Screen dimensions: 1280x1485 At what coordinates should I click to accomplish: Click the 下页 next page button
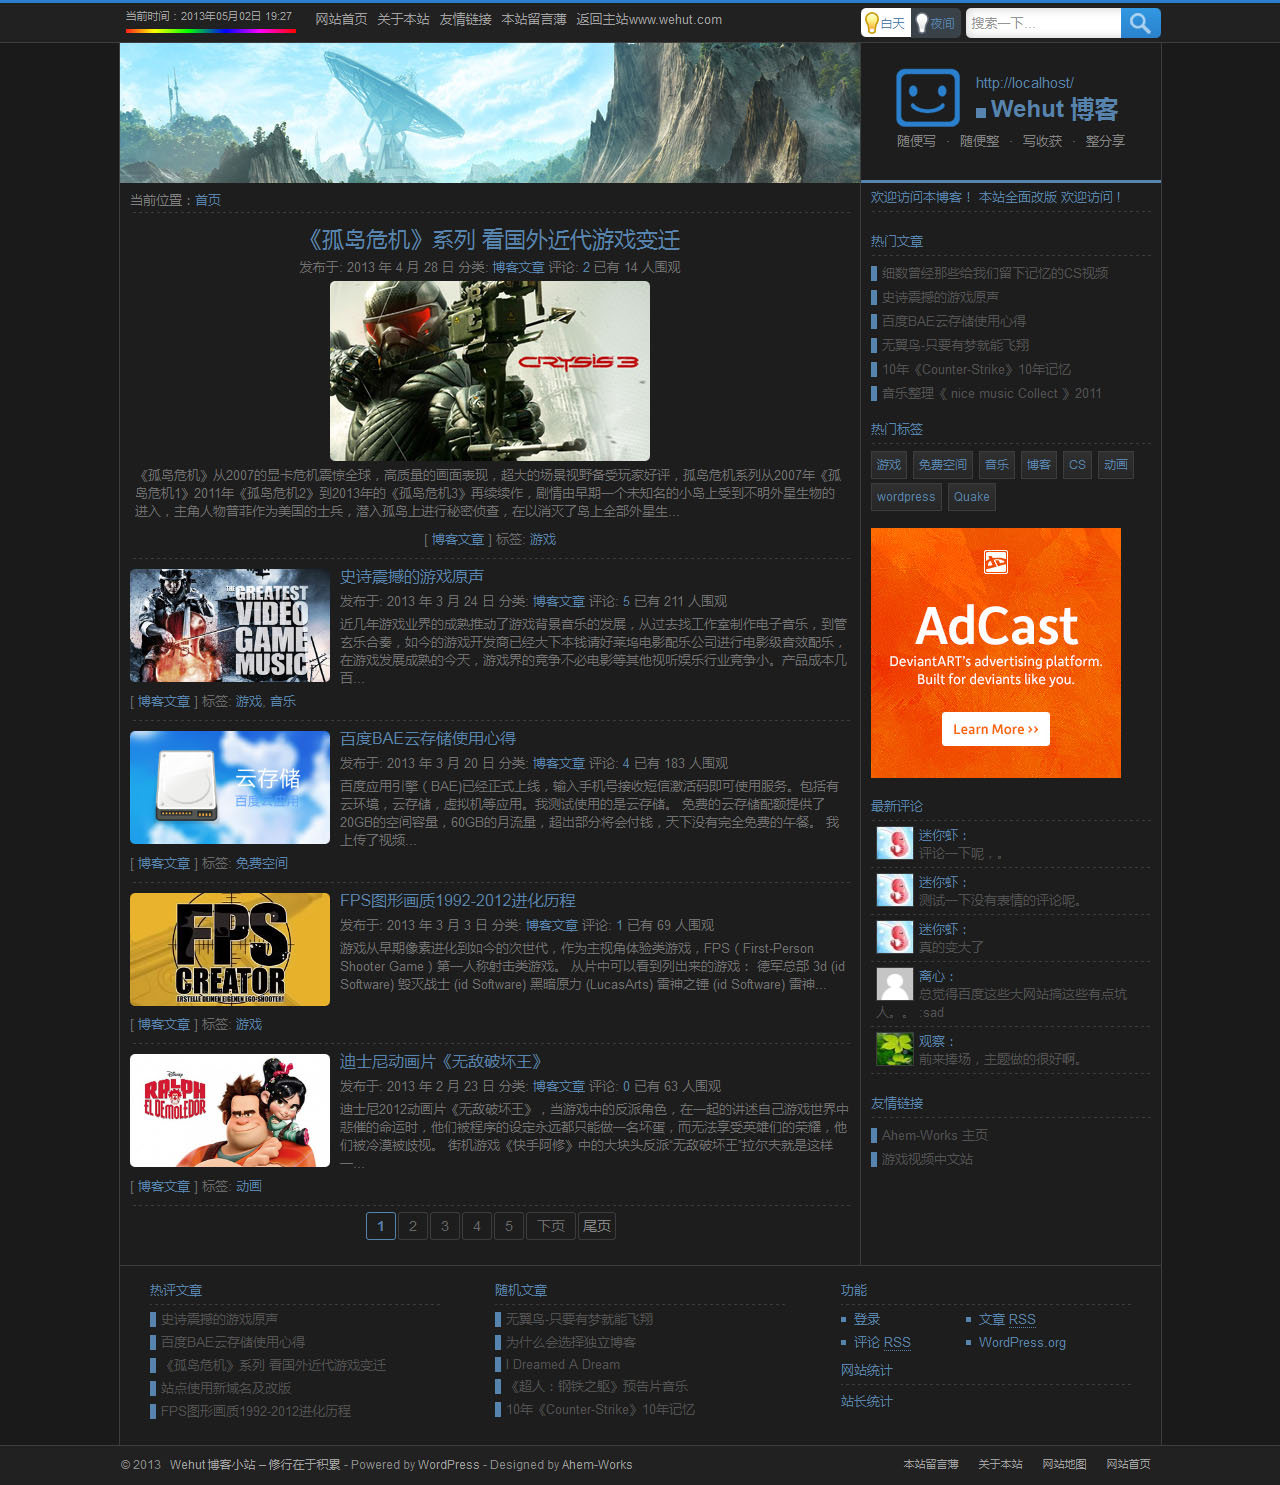(551, 1226)
